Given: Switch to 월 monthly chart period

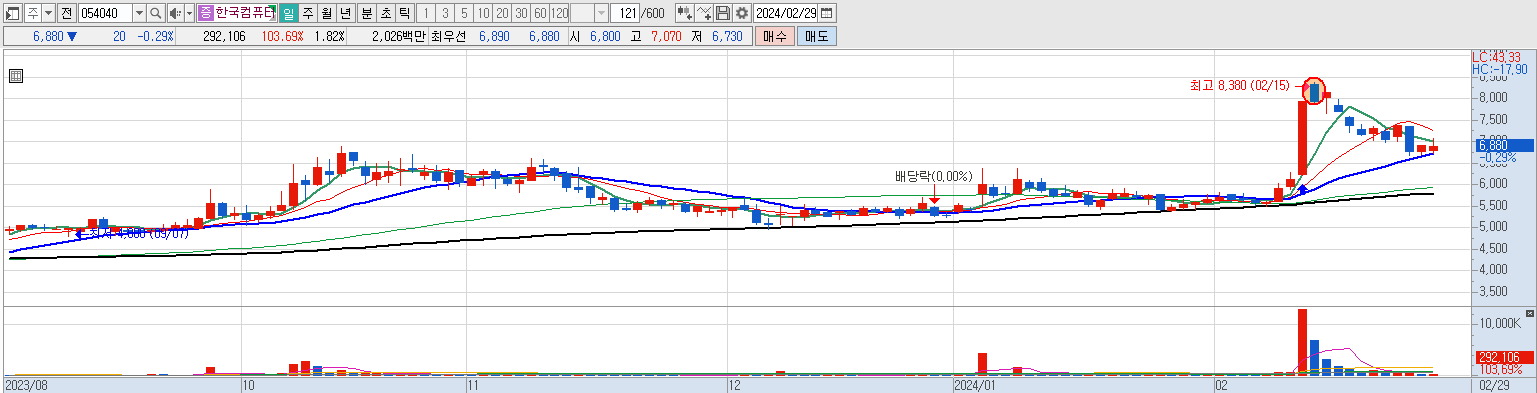Looking at the screenshot, I should click(326, 14).
